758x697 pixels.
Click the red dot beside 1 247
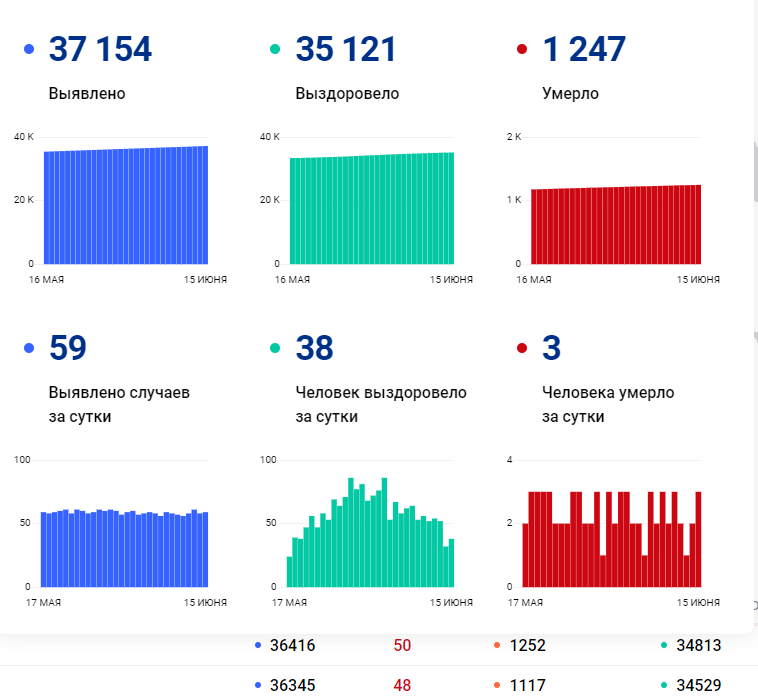tap(522, 49)
